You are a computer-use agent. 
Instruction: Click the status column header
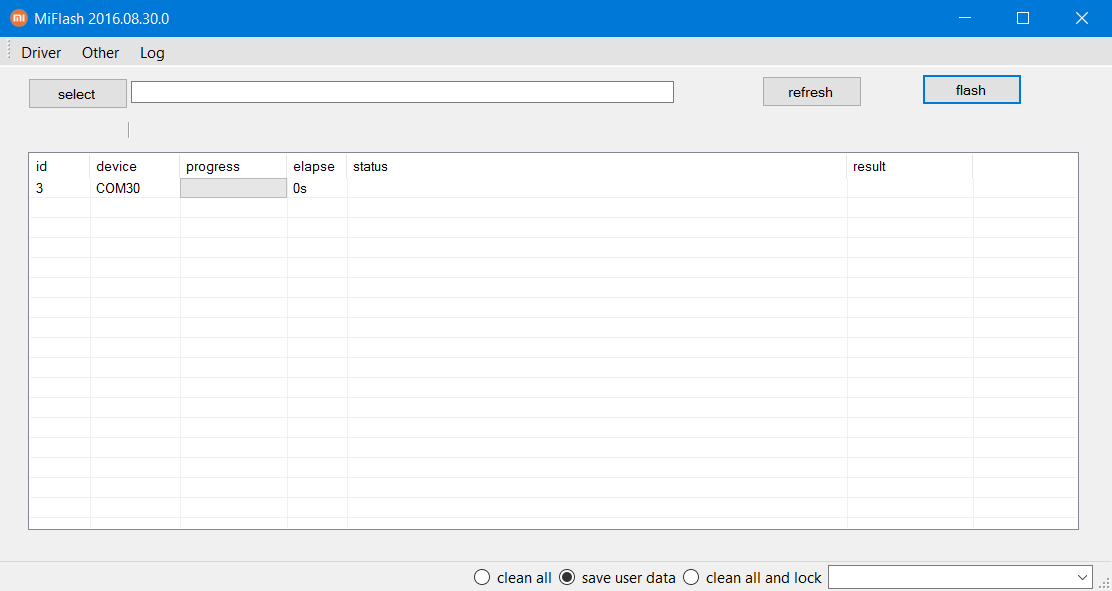[x=597, y=167]
